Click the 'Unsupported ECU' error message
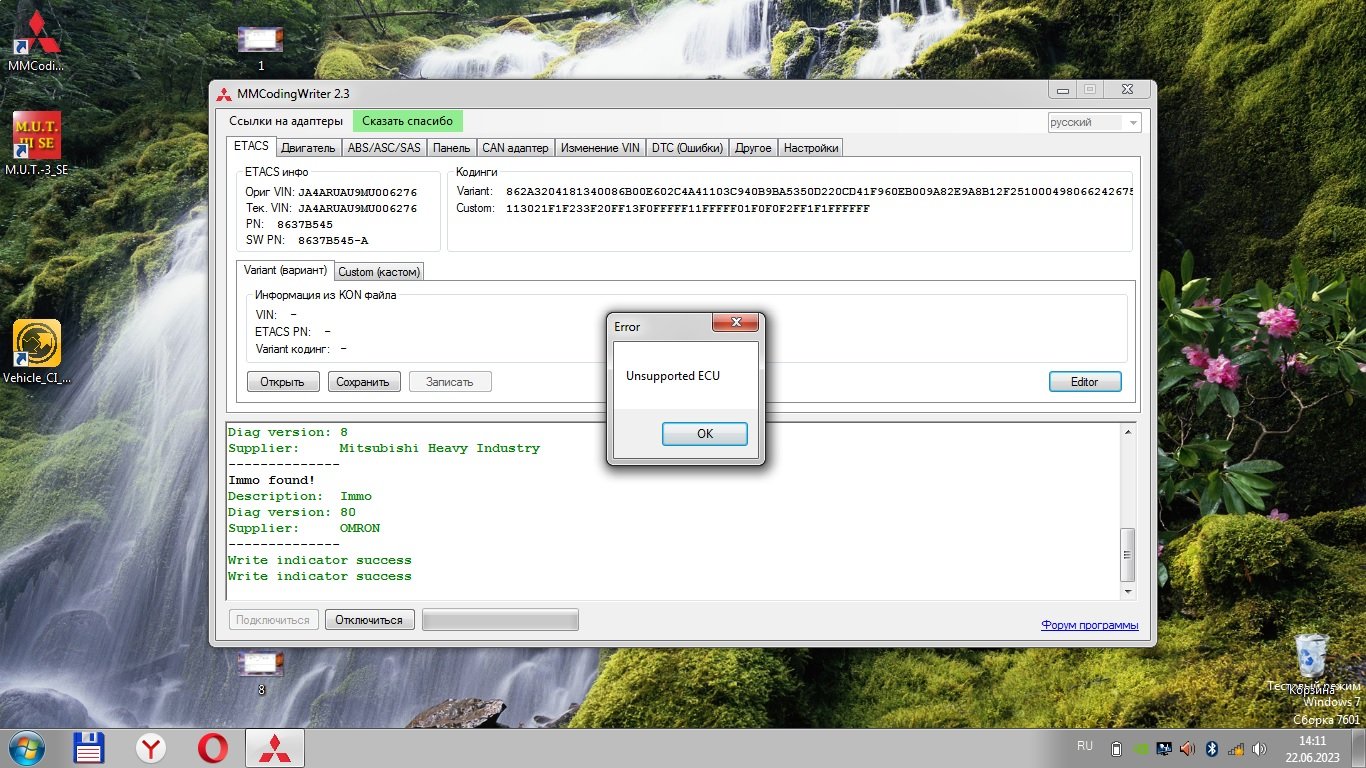The height and width of the screenshot is (768, 1366). tap(673, 376)
